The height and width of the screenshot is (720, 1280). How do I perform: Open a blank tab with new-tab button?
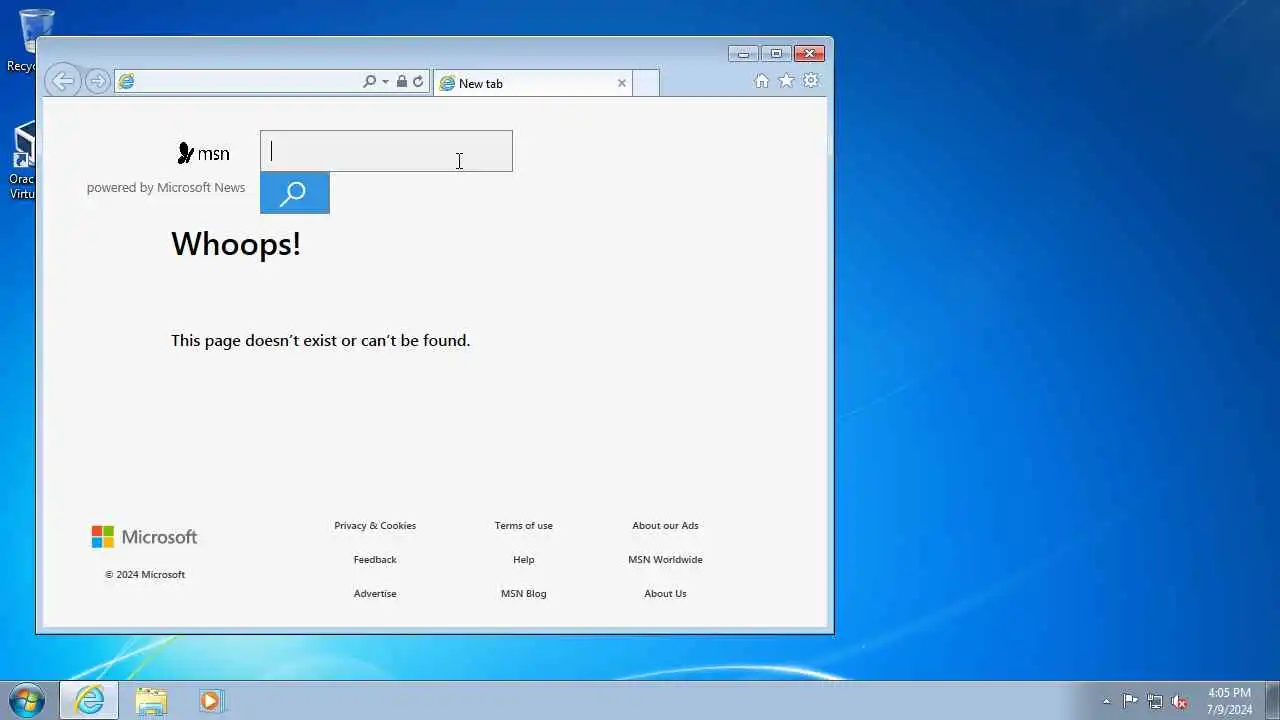[646, 83]
